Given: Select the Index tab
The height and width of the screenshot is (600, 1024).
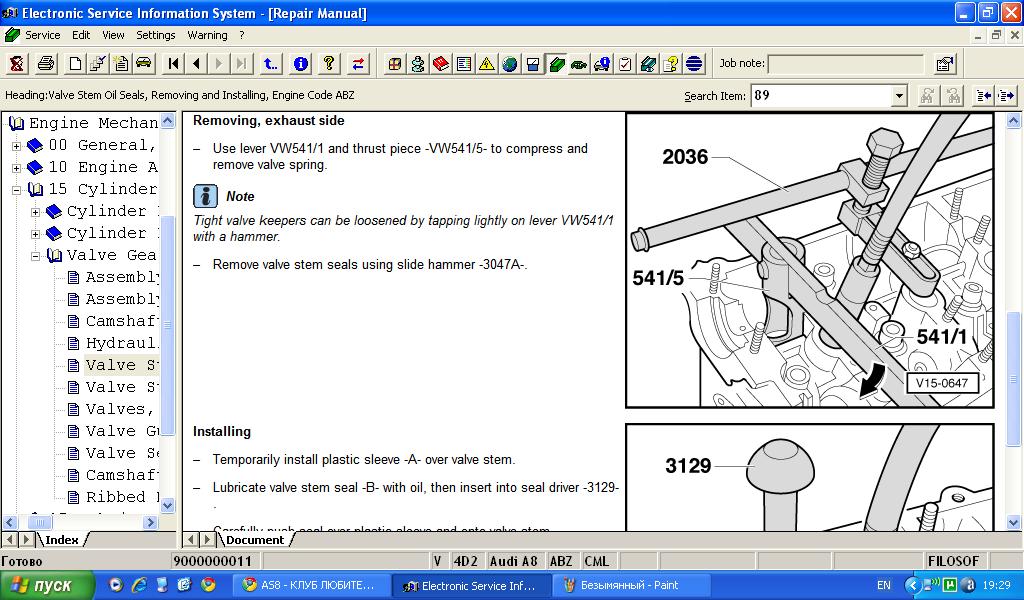Looking at the screenshot, I should pos(61,540).
